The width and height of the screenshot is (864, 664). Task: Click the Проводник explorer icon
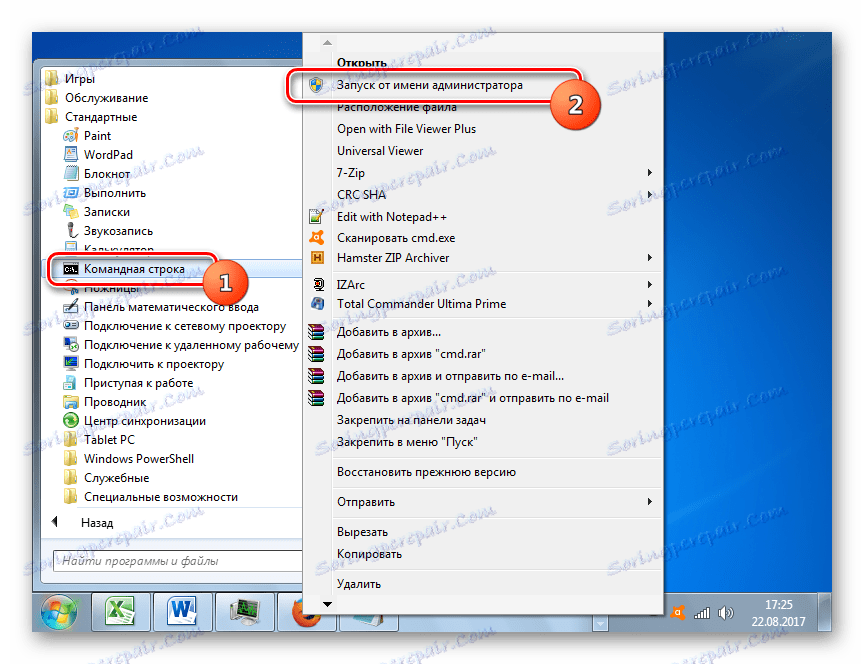71,402
